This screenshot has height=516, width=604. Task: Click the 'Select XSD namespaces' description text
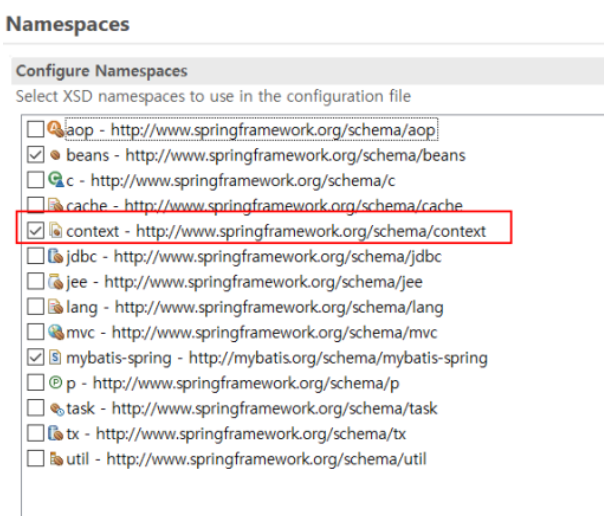(213, 96)
